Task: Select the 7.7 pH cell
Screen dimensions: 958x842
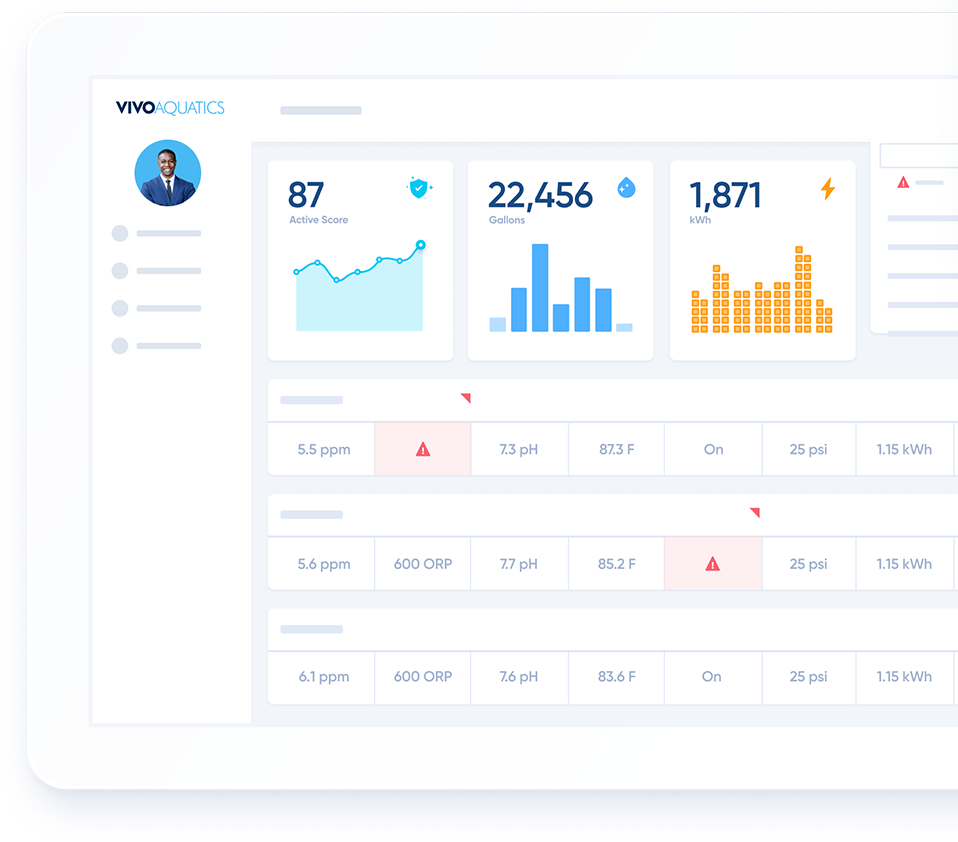Action: (518, 564)
